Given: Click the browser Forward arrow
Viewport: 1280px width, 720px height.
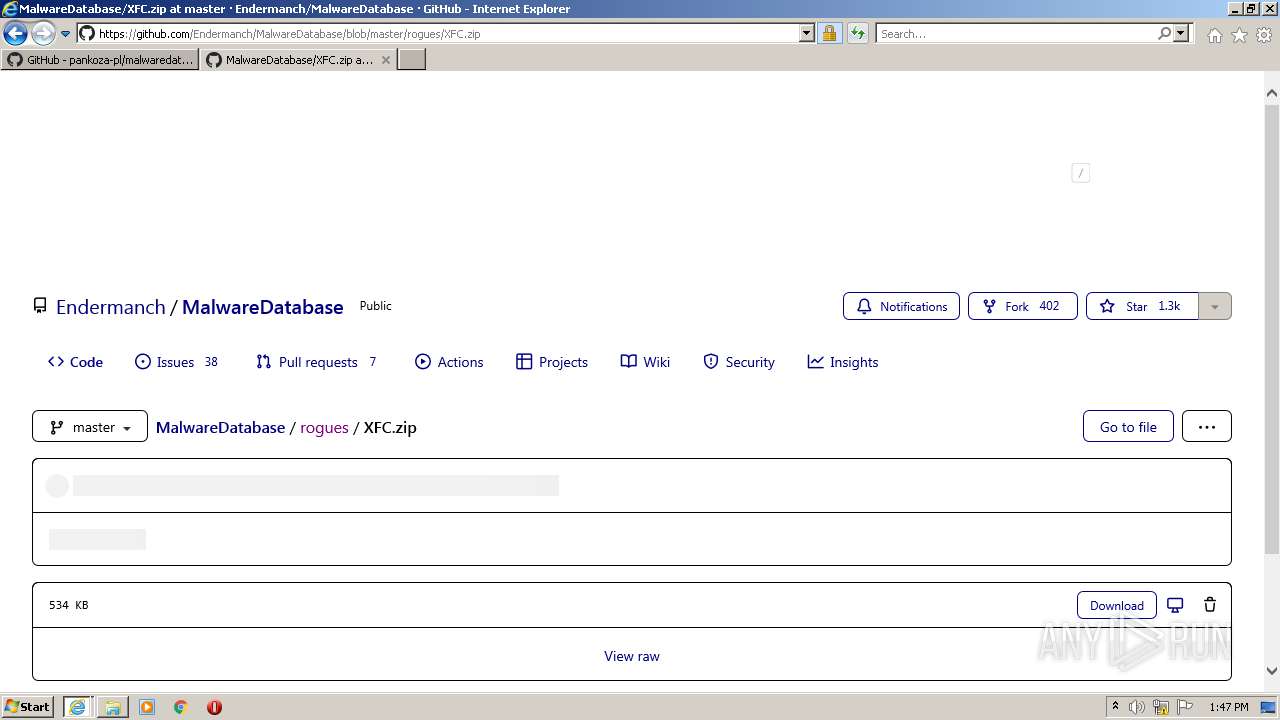Looking at the screenshot, I should pyautogui.click(x=43, y=34).
